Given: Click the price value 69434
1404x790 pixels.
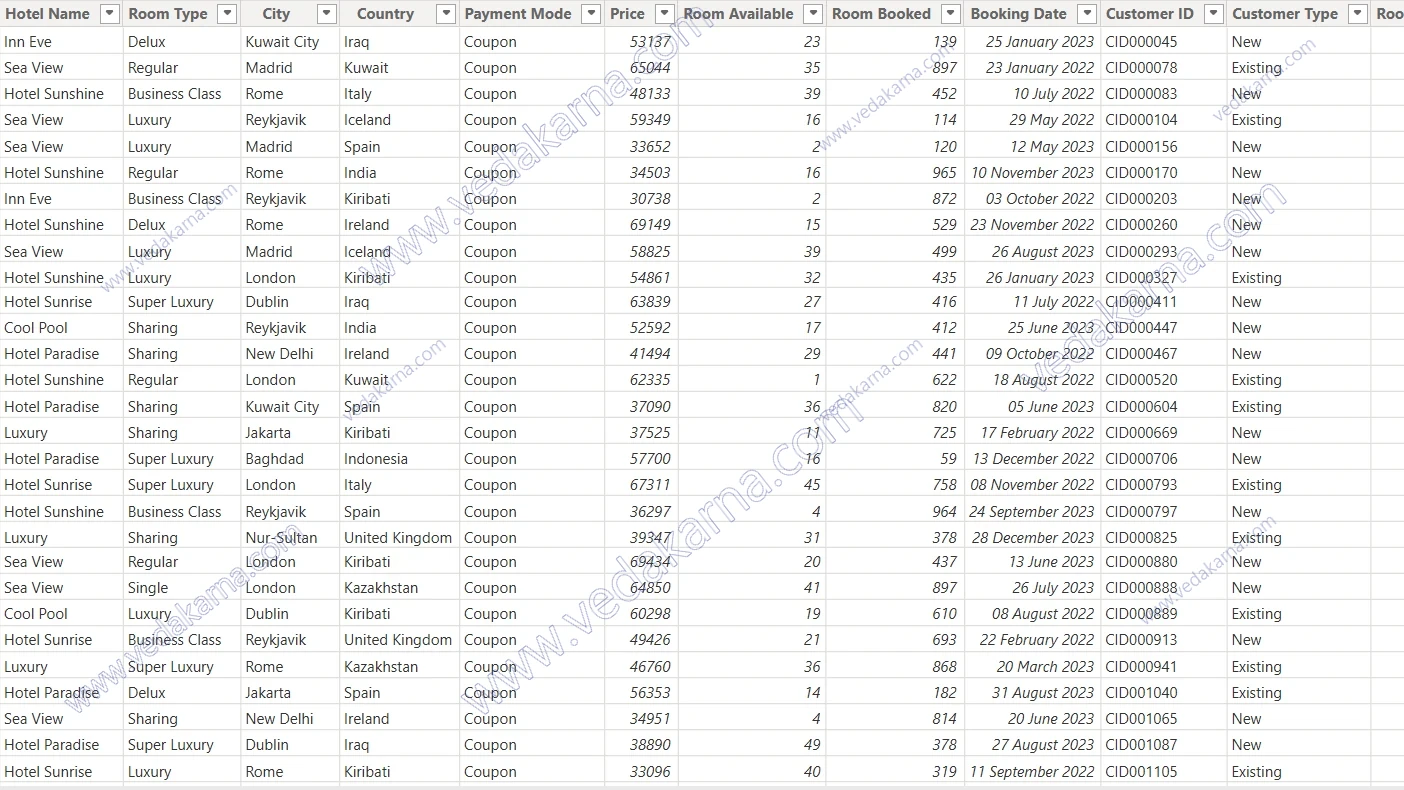Looking at the screenshot, I should tap(650, 562).
